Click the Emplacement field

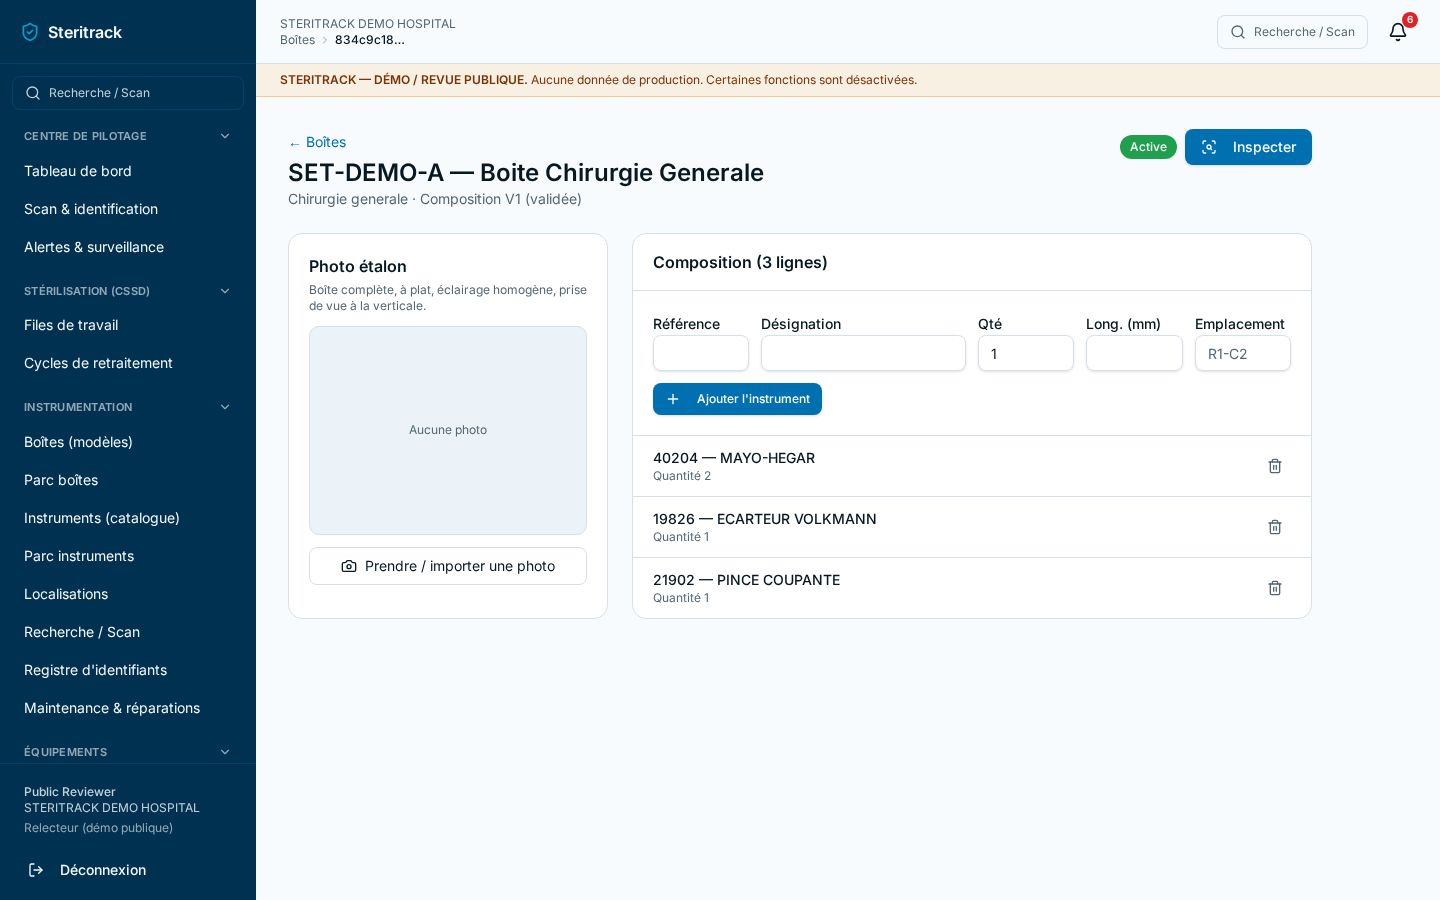[1243, 353]
